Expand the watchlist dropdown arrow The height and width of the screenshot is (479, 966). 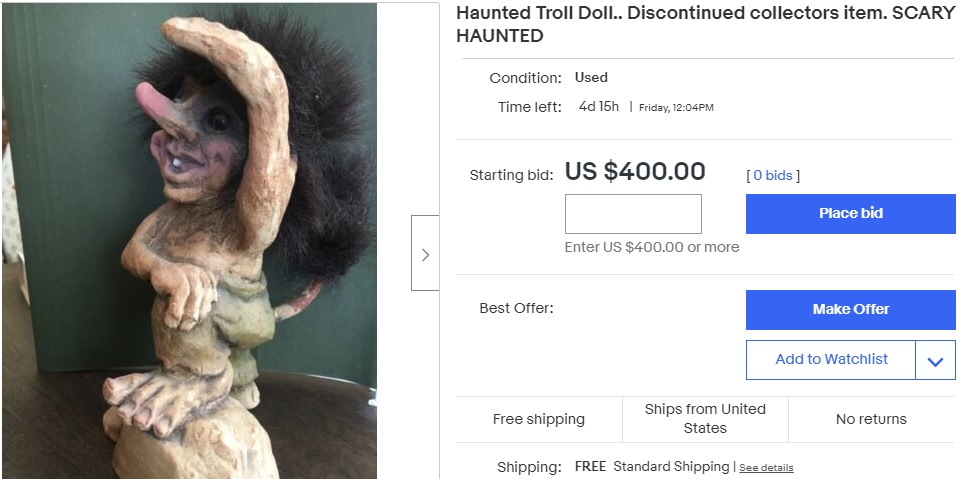tap(935, 361)
